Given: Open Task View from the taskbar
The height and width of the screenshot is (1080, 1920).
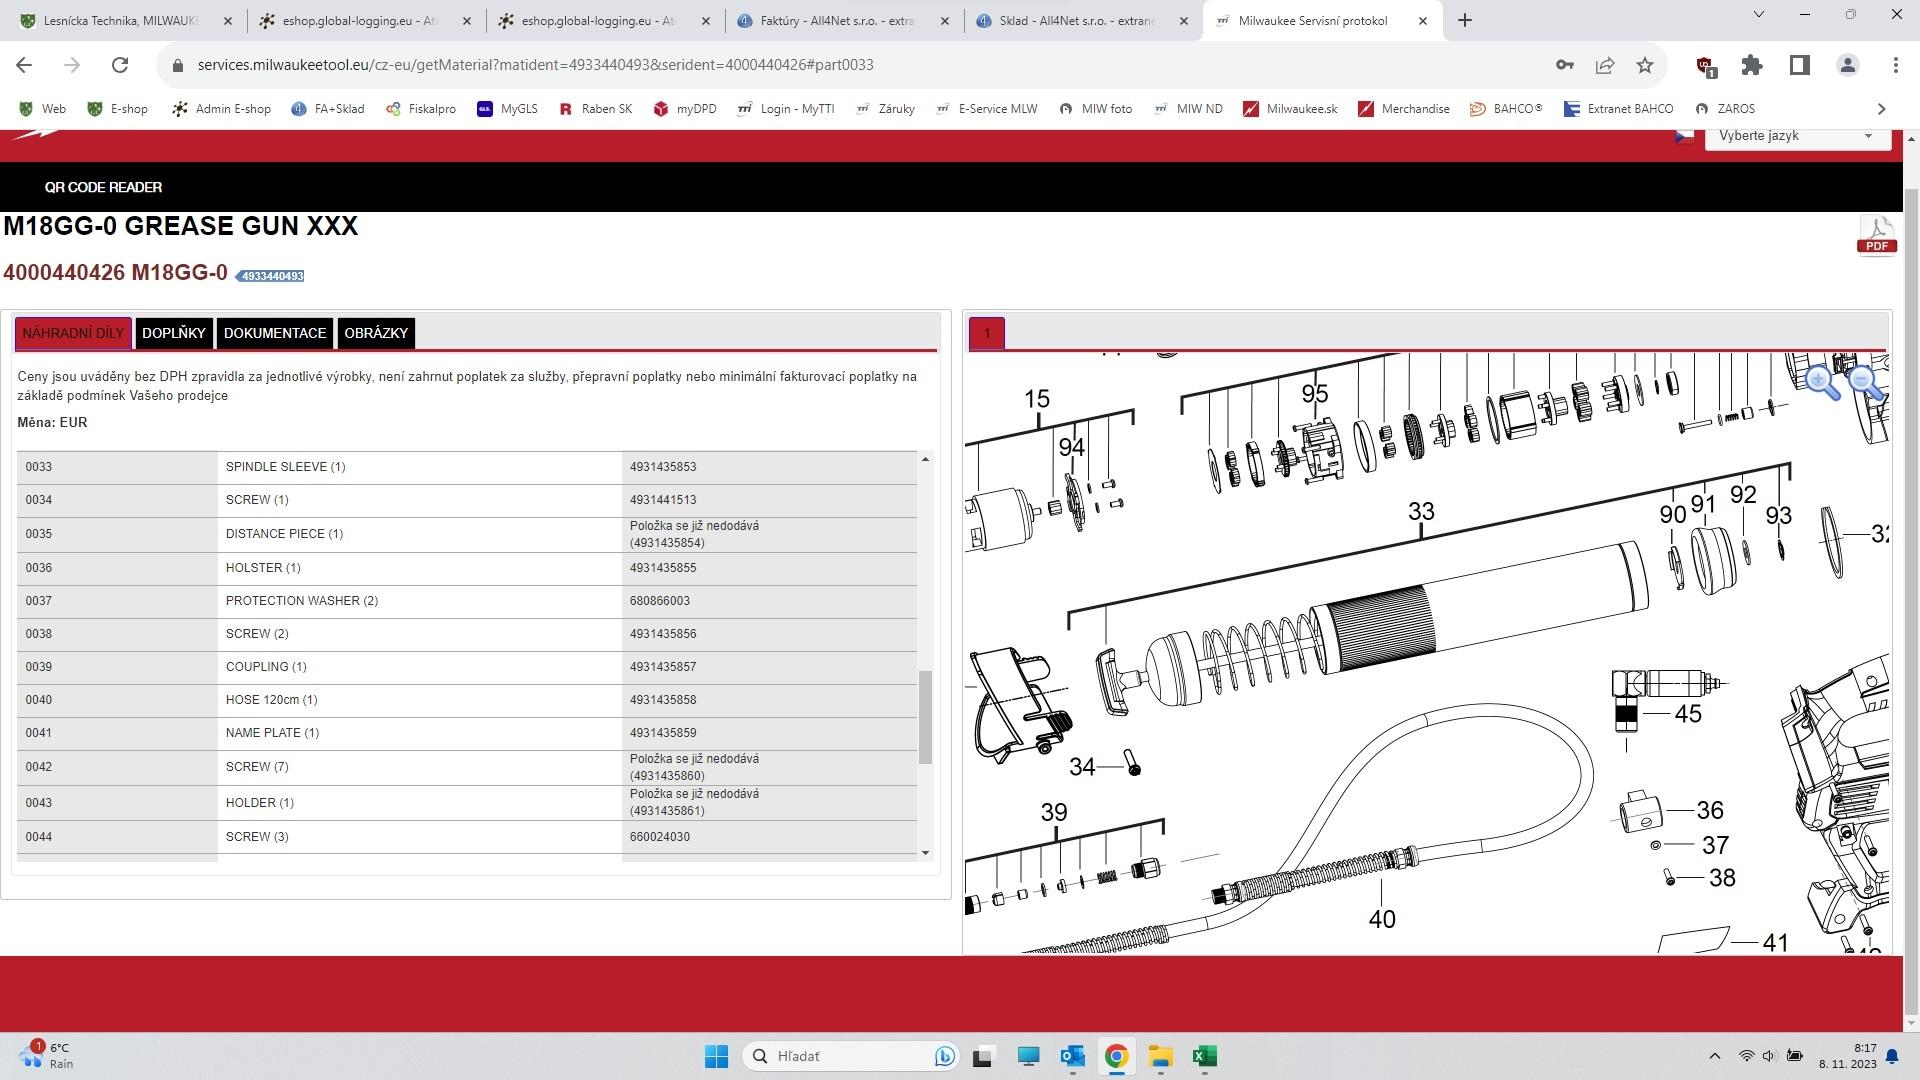Looking at the screenshot, I should tap(982, 1056).
